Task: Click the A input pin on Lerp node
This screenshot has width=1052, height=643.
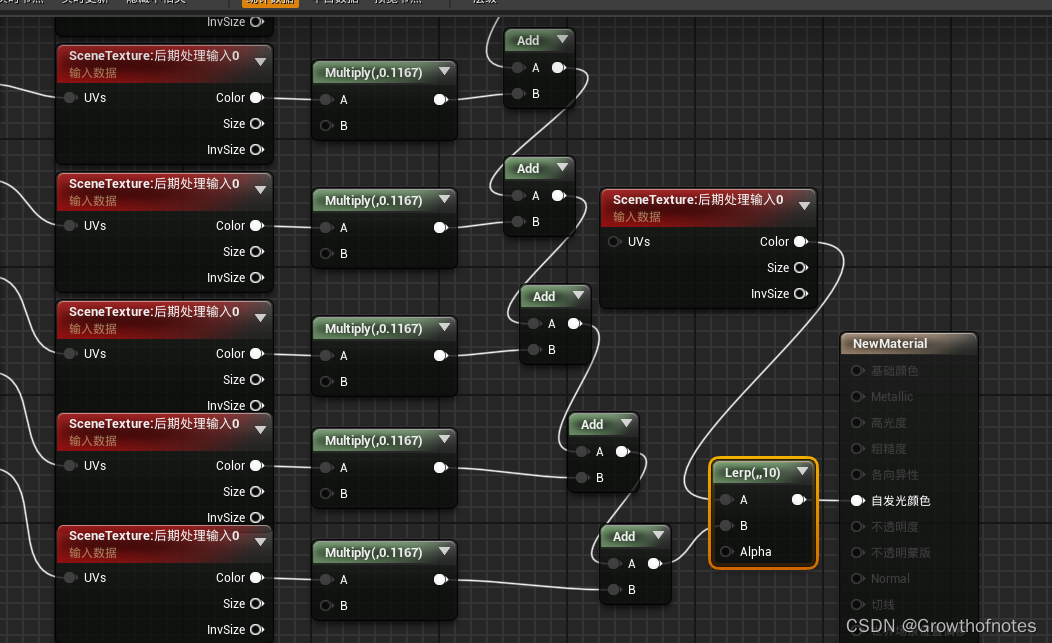Action: coord(726,499)
